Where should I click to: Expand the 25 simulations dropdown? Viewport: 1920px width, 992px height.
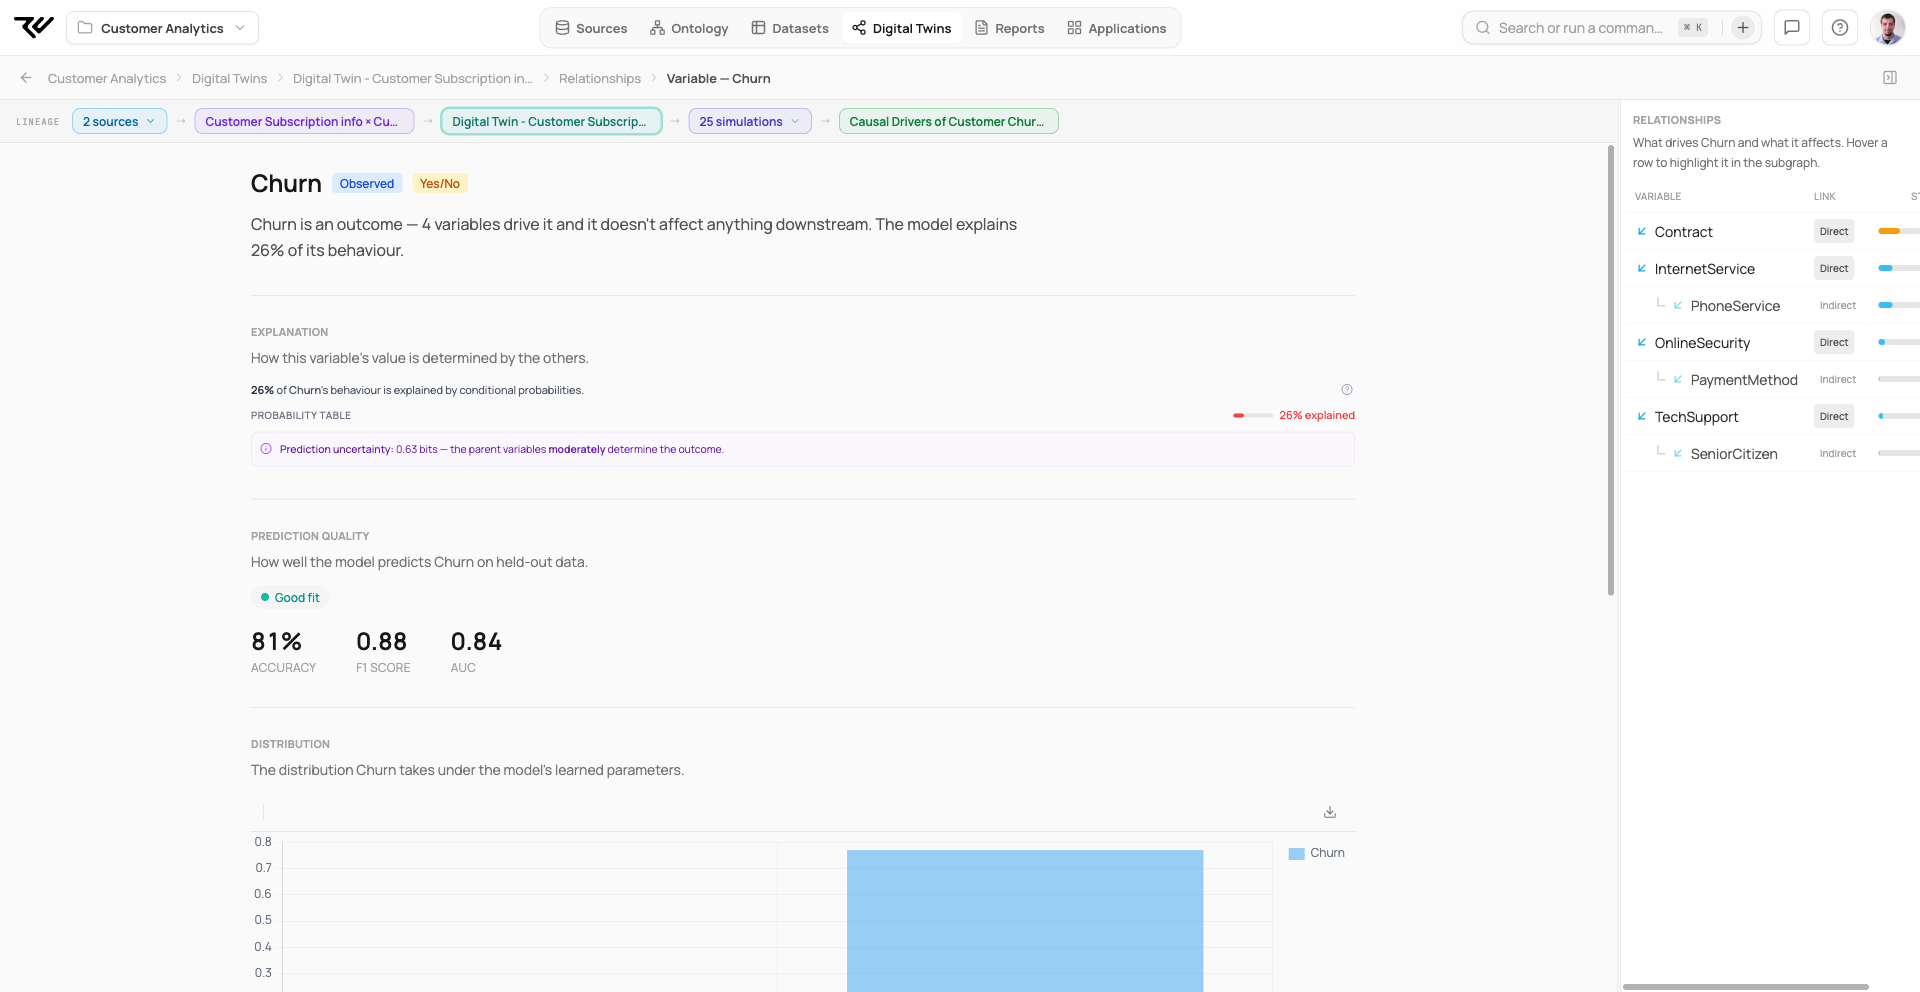click(x=750, y=121)
